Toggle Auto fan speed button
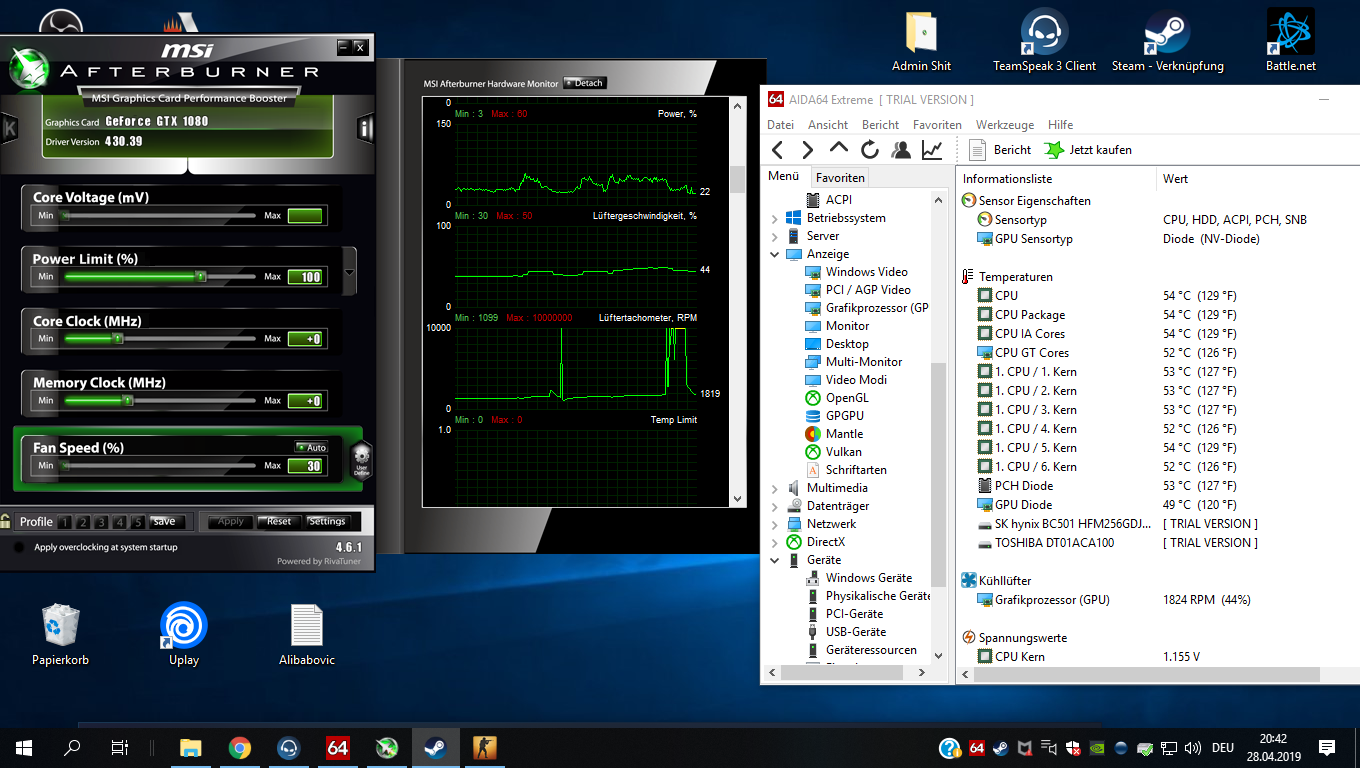The image size is (1360, 768). (311, 447)
